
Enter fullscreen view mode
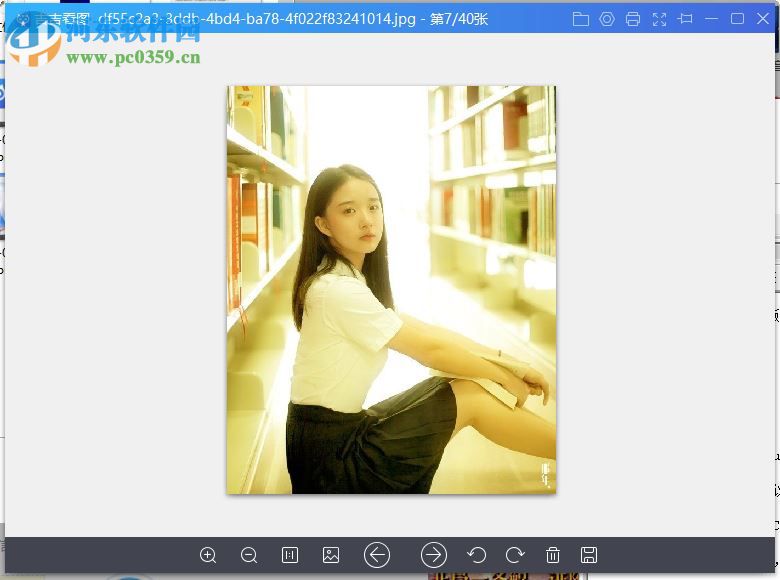(659, 19)
